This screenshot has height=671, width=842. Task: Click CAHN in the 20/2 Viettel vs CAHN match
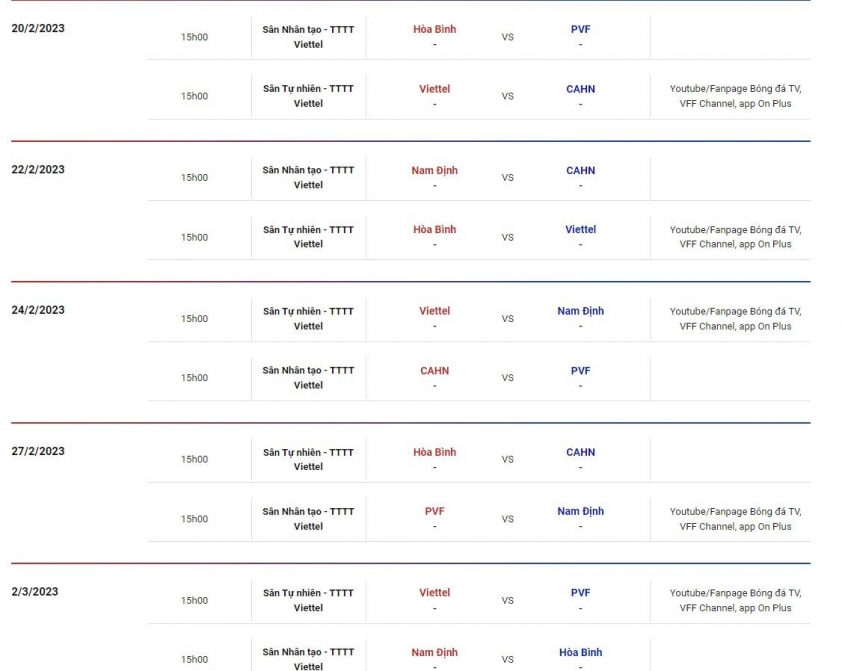pyautogui.click(x=580, y=89)
